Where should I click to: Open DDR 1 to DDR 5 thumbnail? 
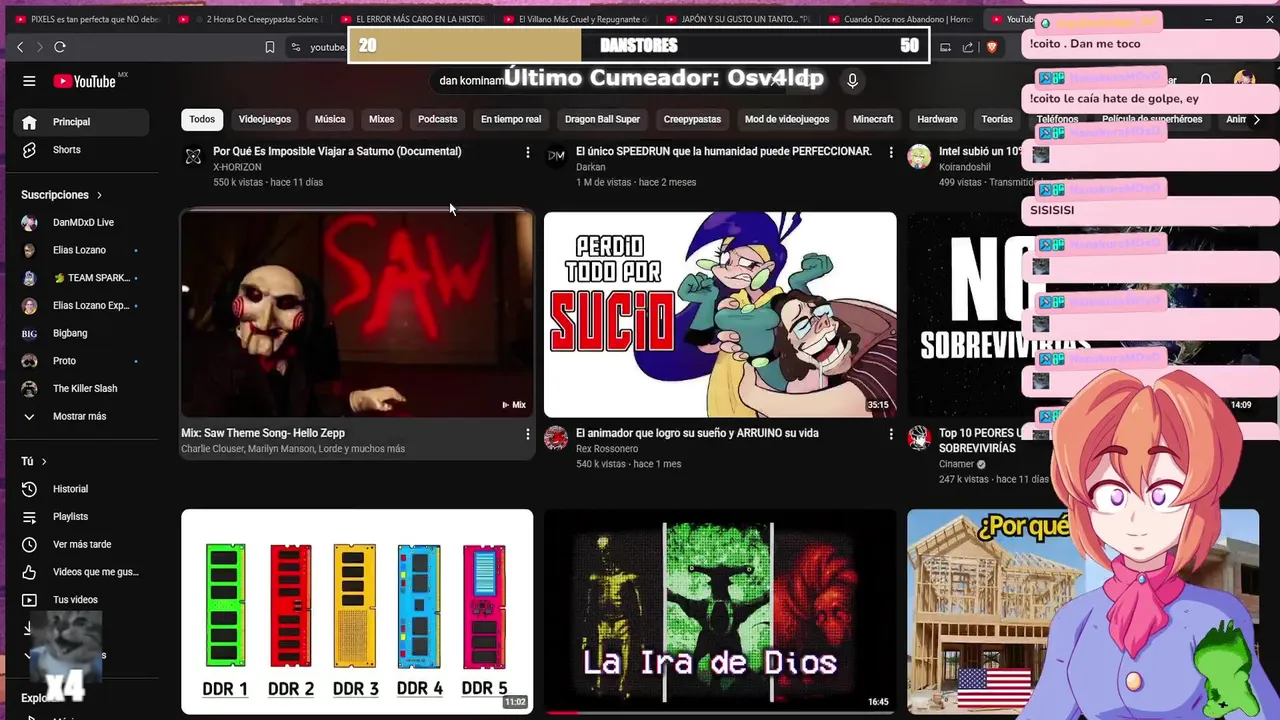pos(357,611)
